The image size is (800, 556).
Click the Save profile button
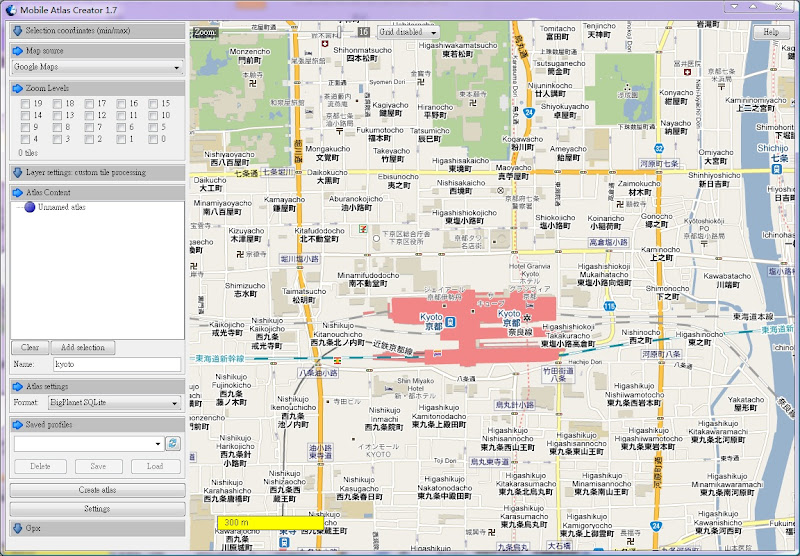98,466
